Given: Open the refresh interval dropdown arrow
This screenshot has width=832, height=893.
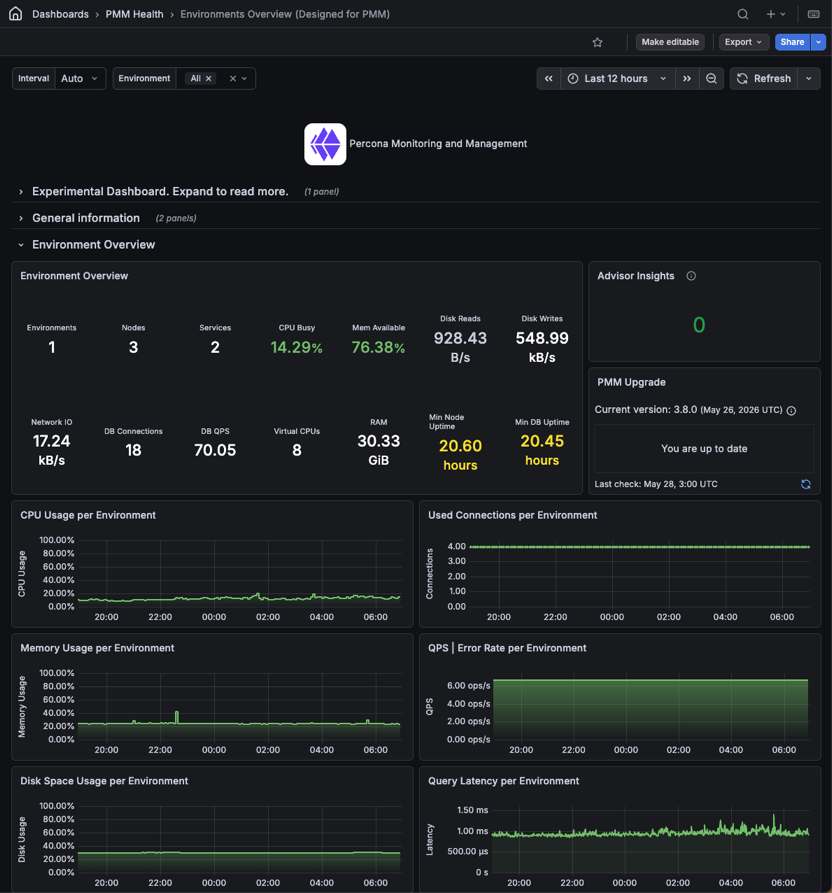Looking at the screenshot, I should [x=809, y=79].
